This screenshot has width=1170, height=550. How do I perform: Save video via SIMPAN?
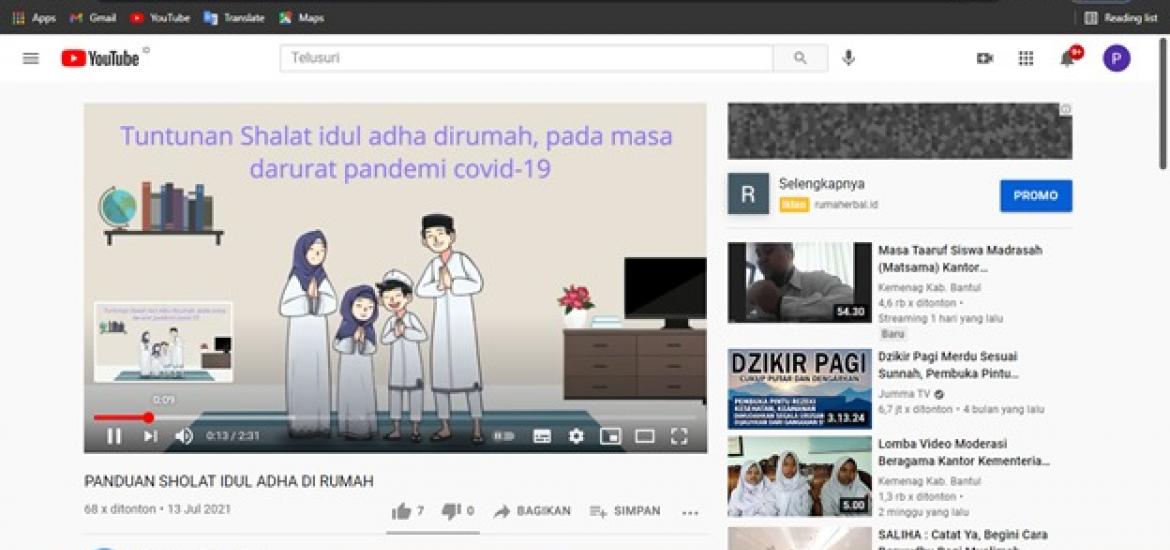[x=625, y=511]
